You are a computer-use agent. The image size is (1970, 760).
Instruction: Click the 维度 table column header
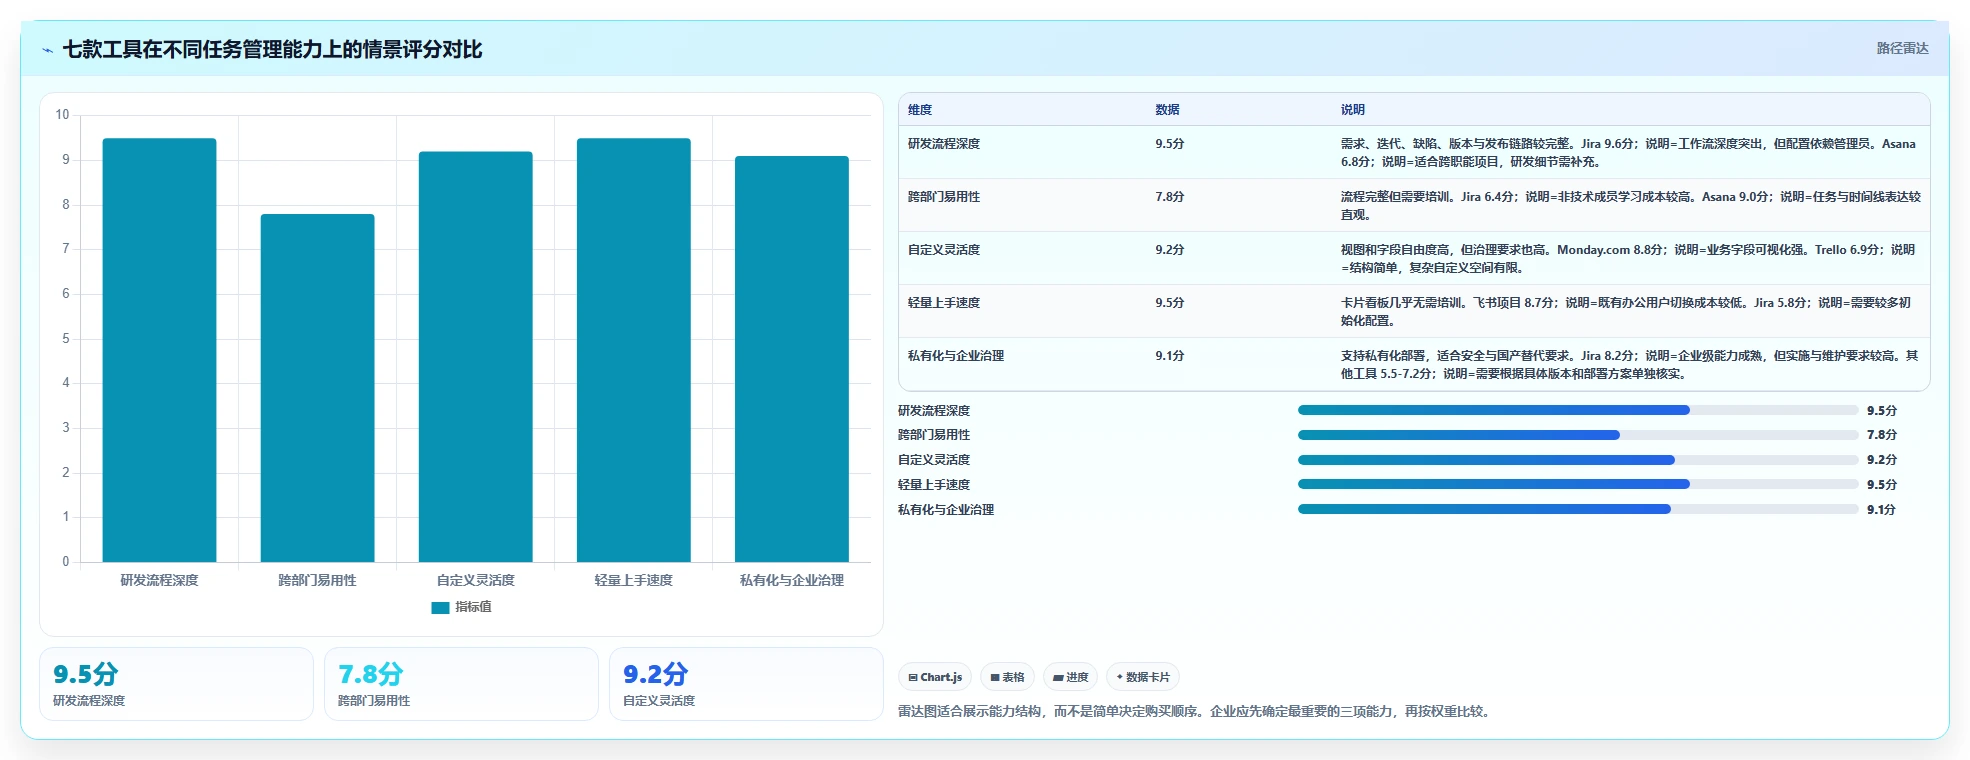pos(920,110)
